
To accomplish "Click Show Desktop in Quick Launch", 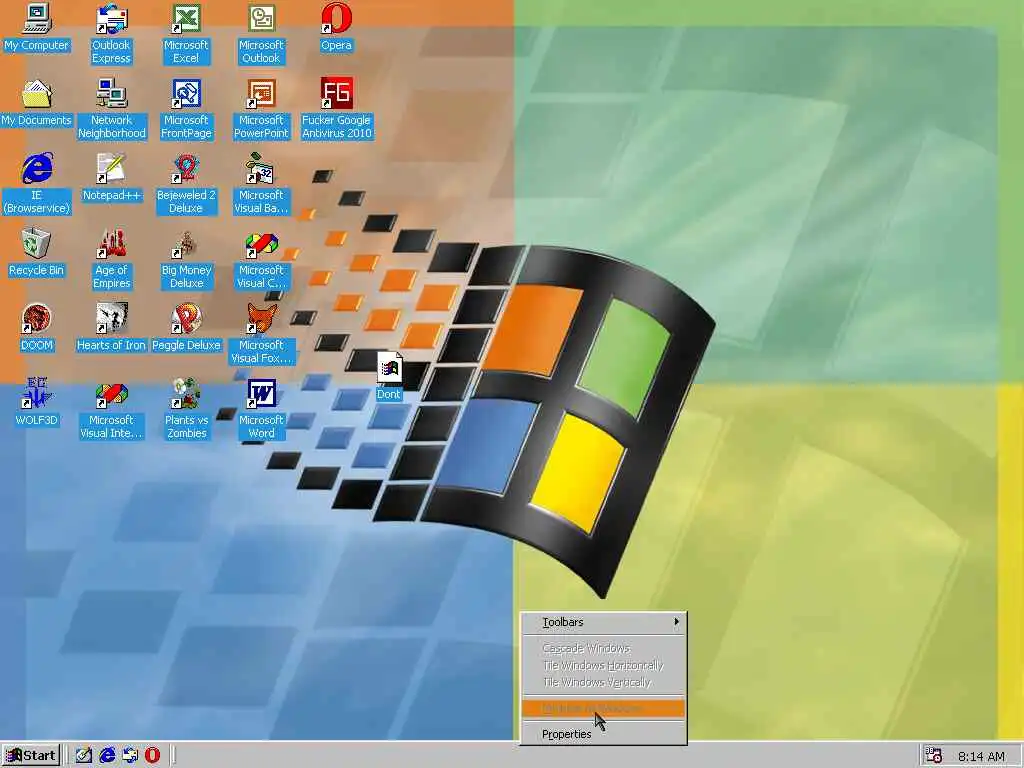I will click(84, 756).
